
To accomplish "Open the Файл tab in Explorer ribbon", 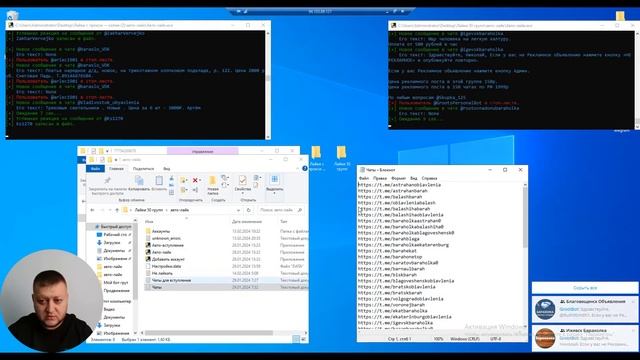I will point(96,169).
